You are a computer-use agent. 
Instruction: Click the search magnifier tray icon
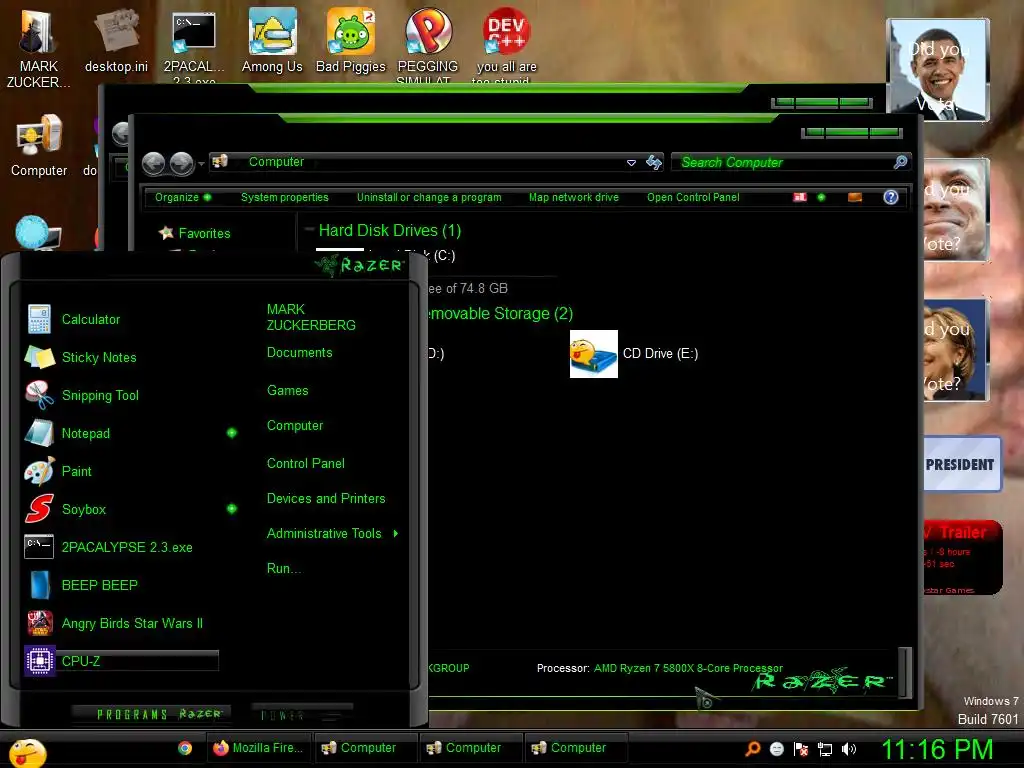coord(753,749)
